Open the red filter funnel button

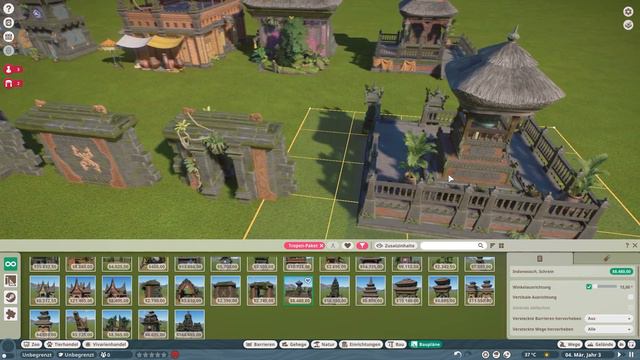(362, 245)
